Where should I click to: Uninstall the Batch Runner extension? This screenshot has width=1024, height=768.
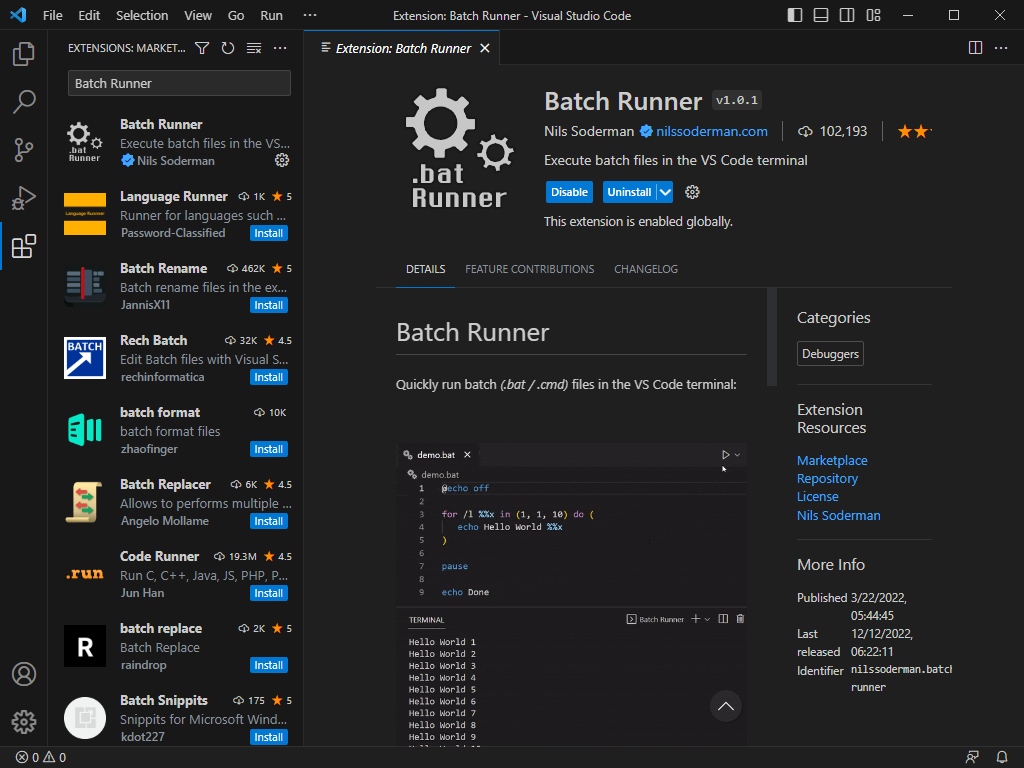point(630,192)
